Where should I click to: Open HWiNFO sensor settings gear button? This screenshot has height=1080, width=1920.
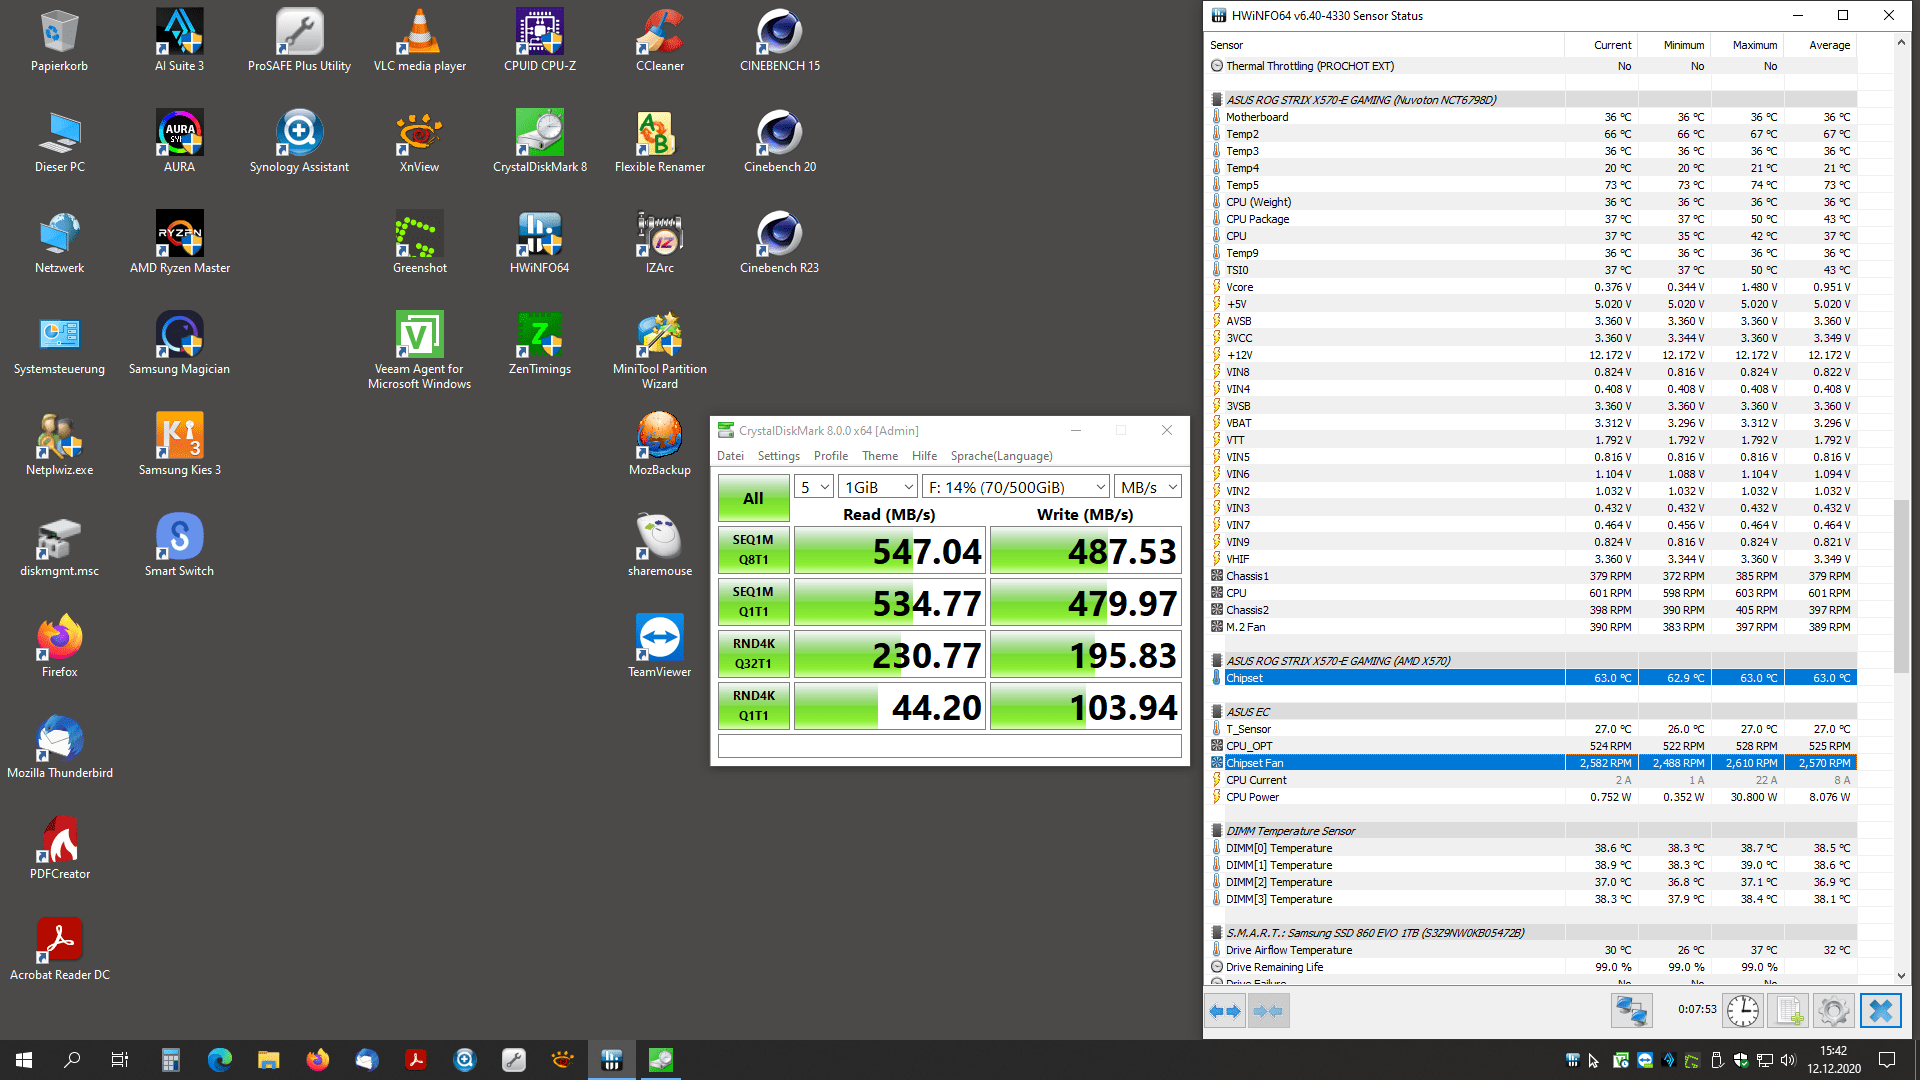(x=1834, y=1011)
